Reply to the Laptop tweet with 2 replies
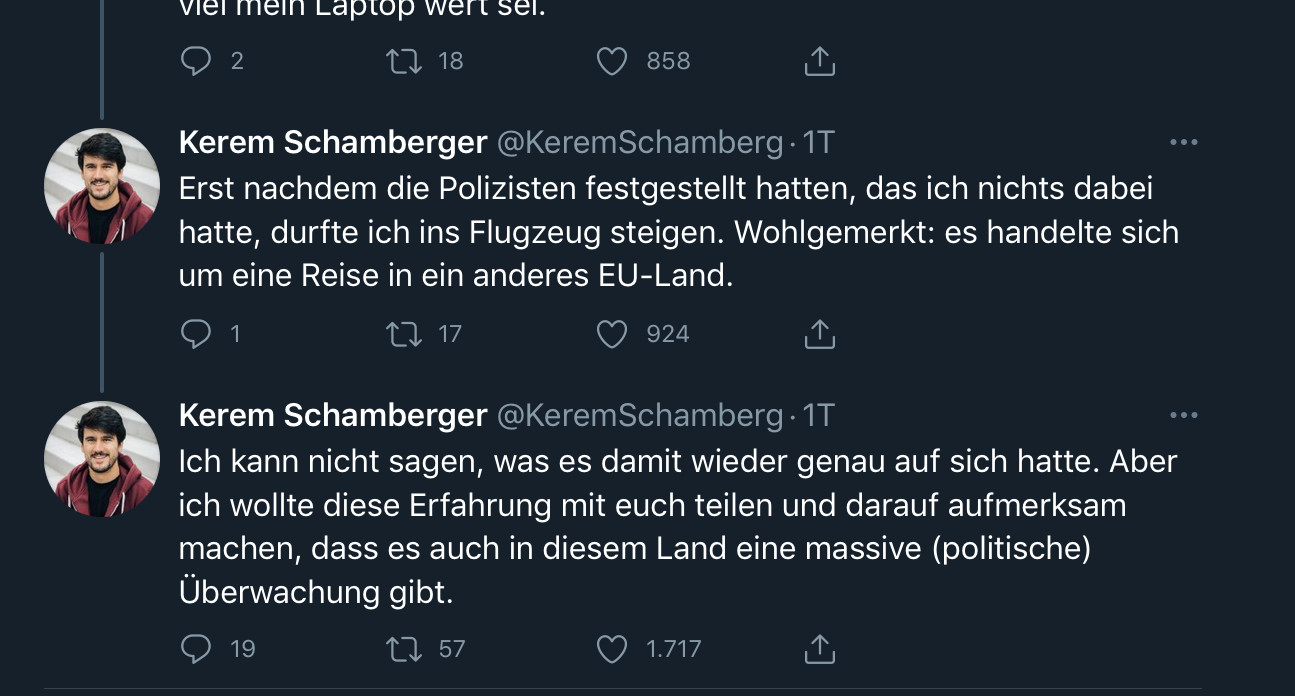Image resolution: width=1295 pixels, height=696 pixels. click(x=195, y=62)
